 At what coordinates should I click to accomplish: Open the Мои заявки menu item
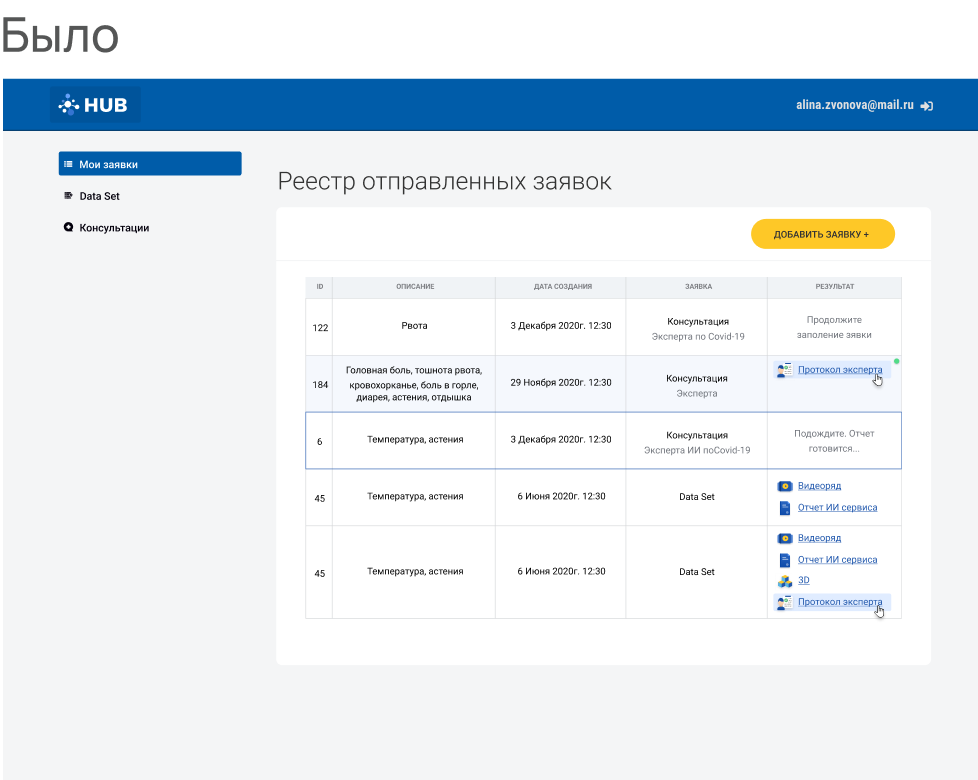[150, 164]
